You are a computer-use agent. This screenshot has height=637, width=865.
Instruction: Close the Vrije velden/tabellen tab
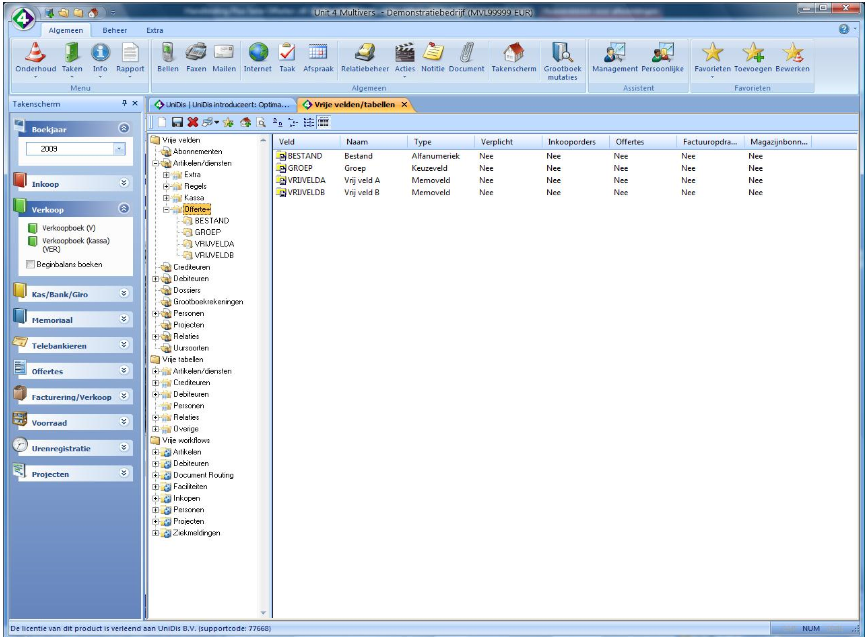point(404,104)
